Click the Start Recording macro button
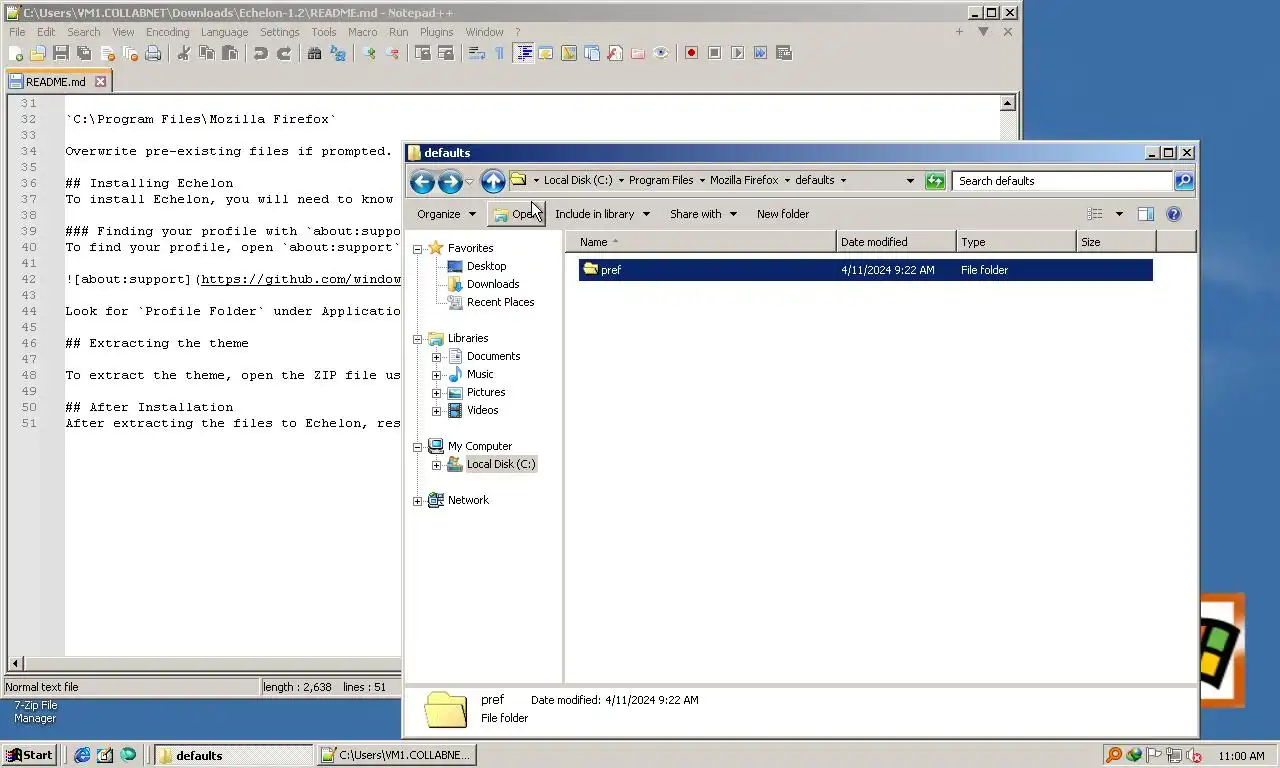 click(x=691, y=53)
